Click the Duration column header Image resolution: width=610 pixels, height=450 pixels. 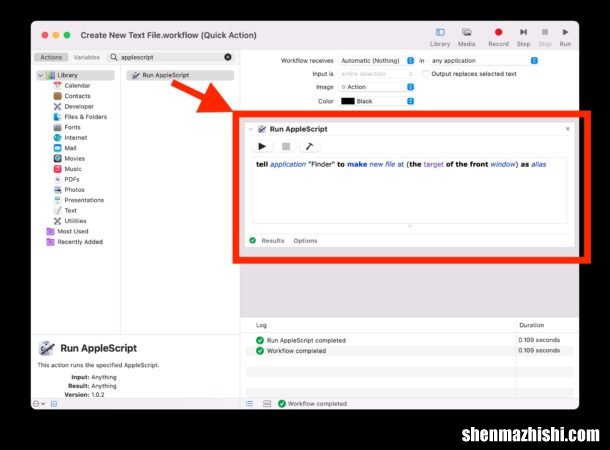coord(531,325)
